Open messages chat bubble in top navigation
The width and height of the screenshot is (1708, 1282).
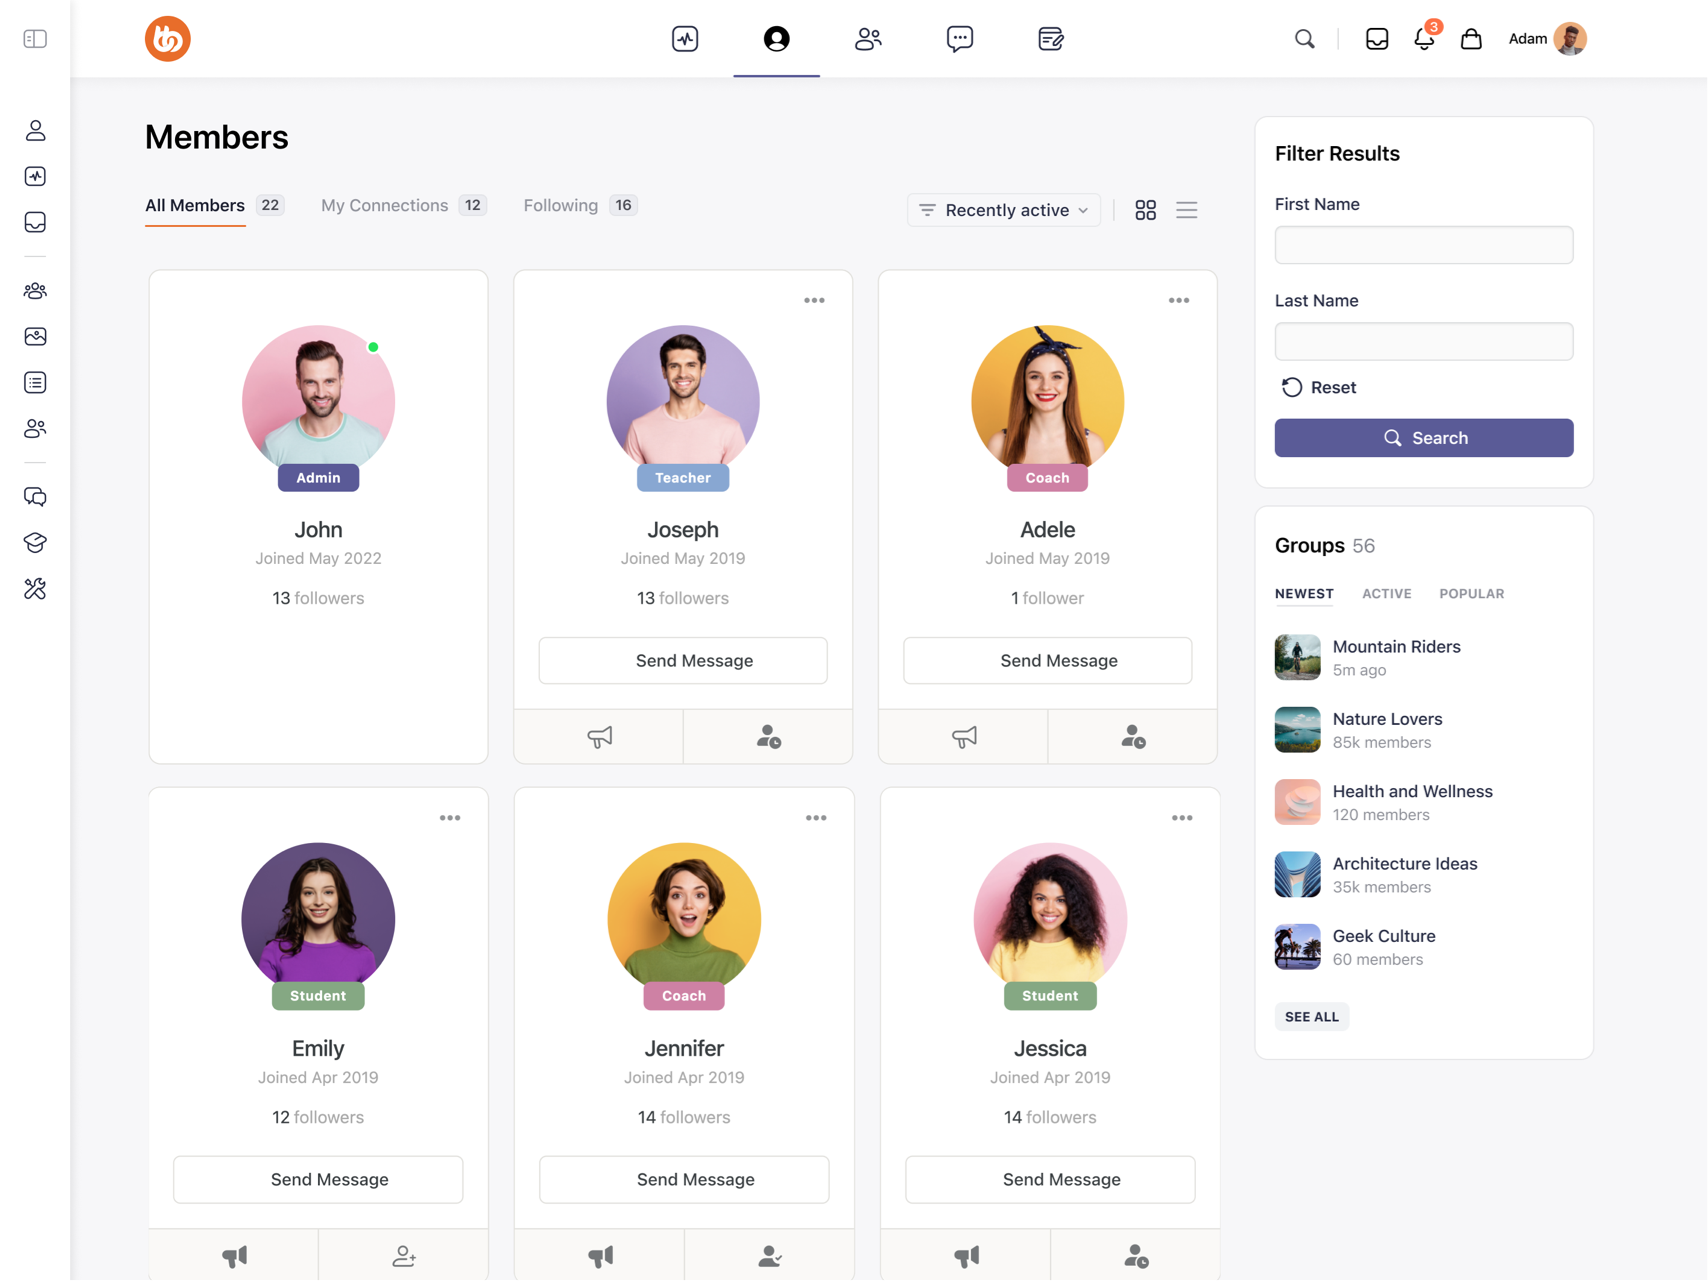(959, 39)
